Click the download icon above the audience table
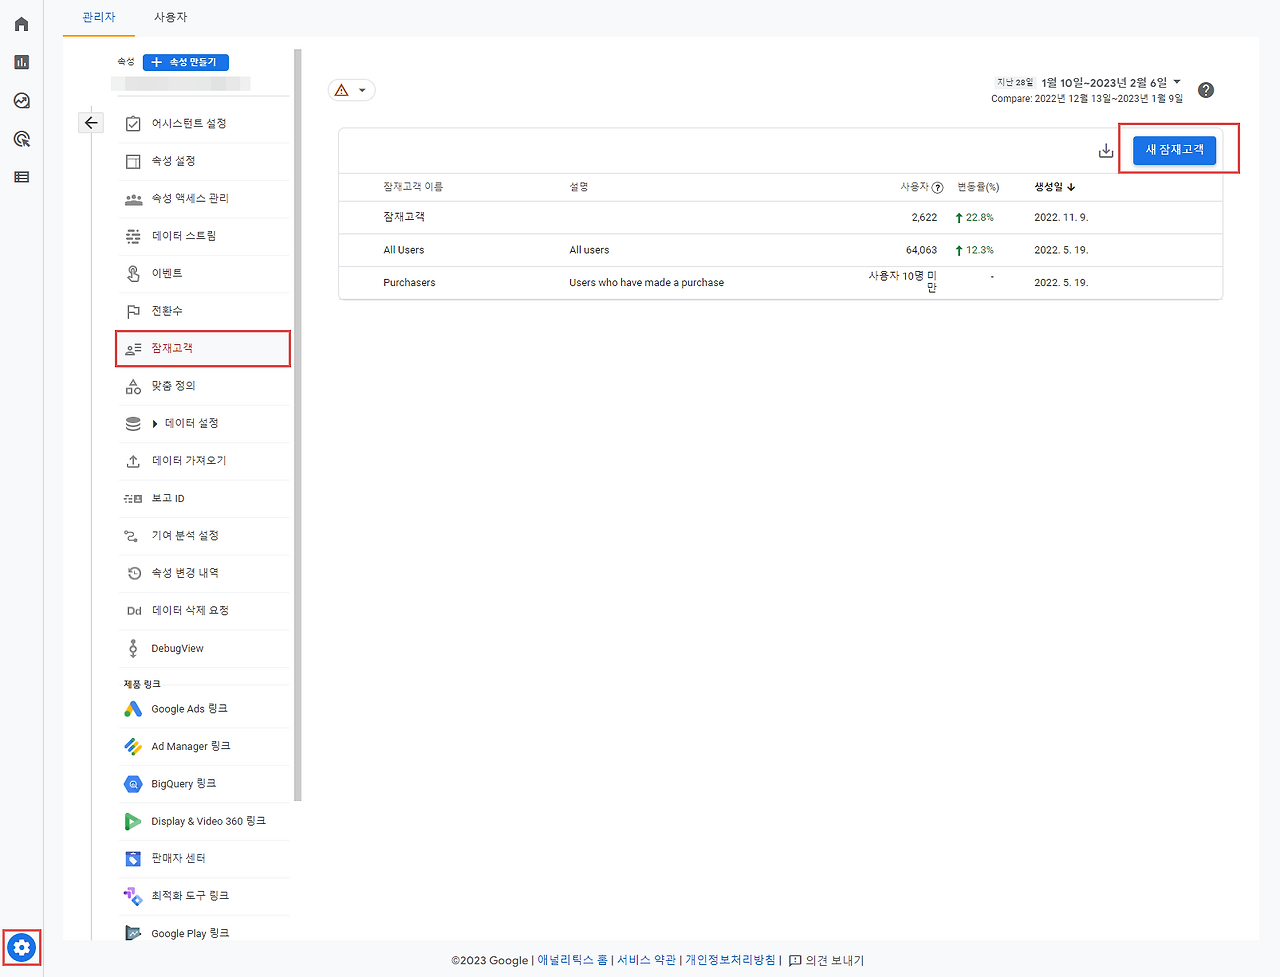The width and height of the screenshot is (1280, 977). coord(1106,150)
